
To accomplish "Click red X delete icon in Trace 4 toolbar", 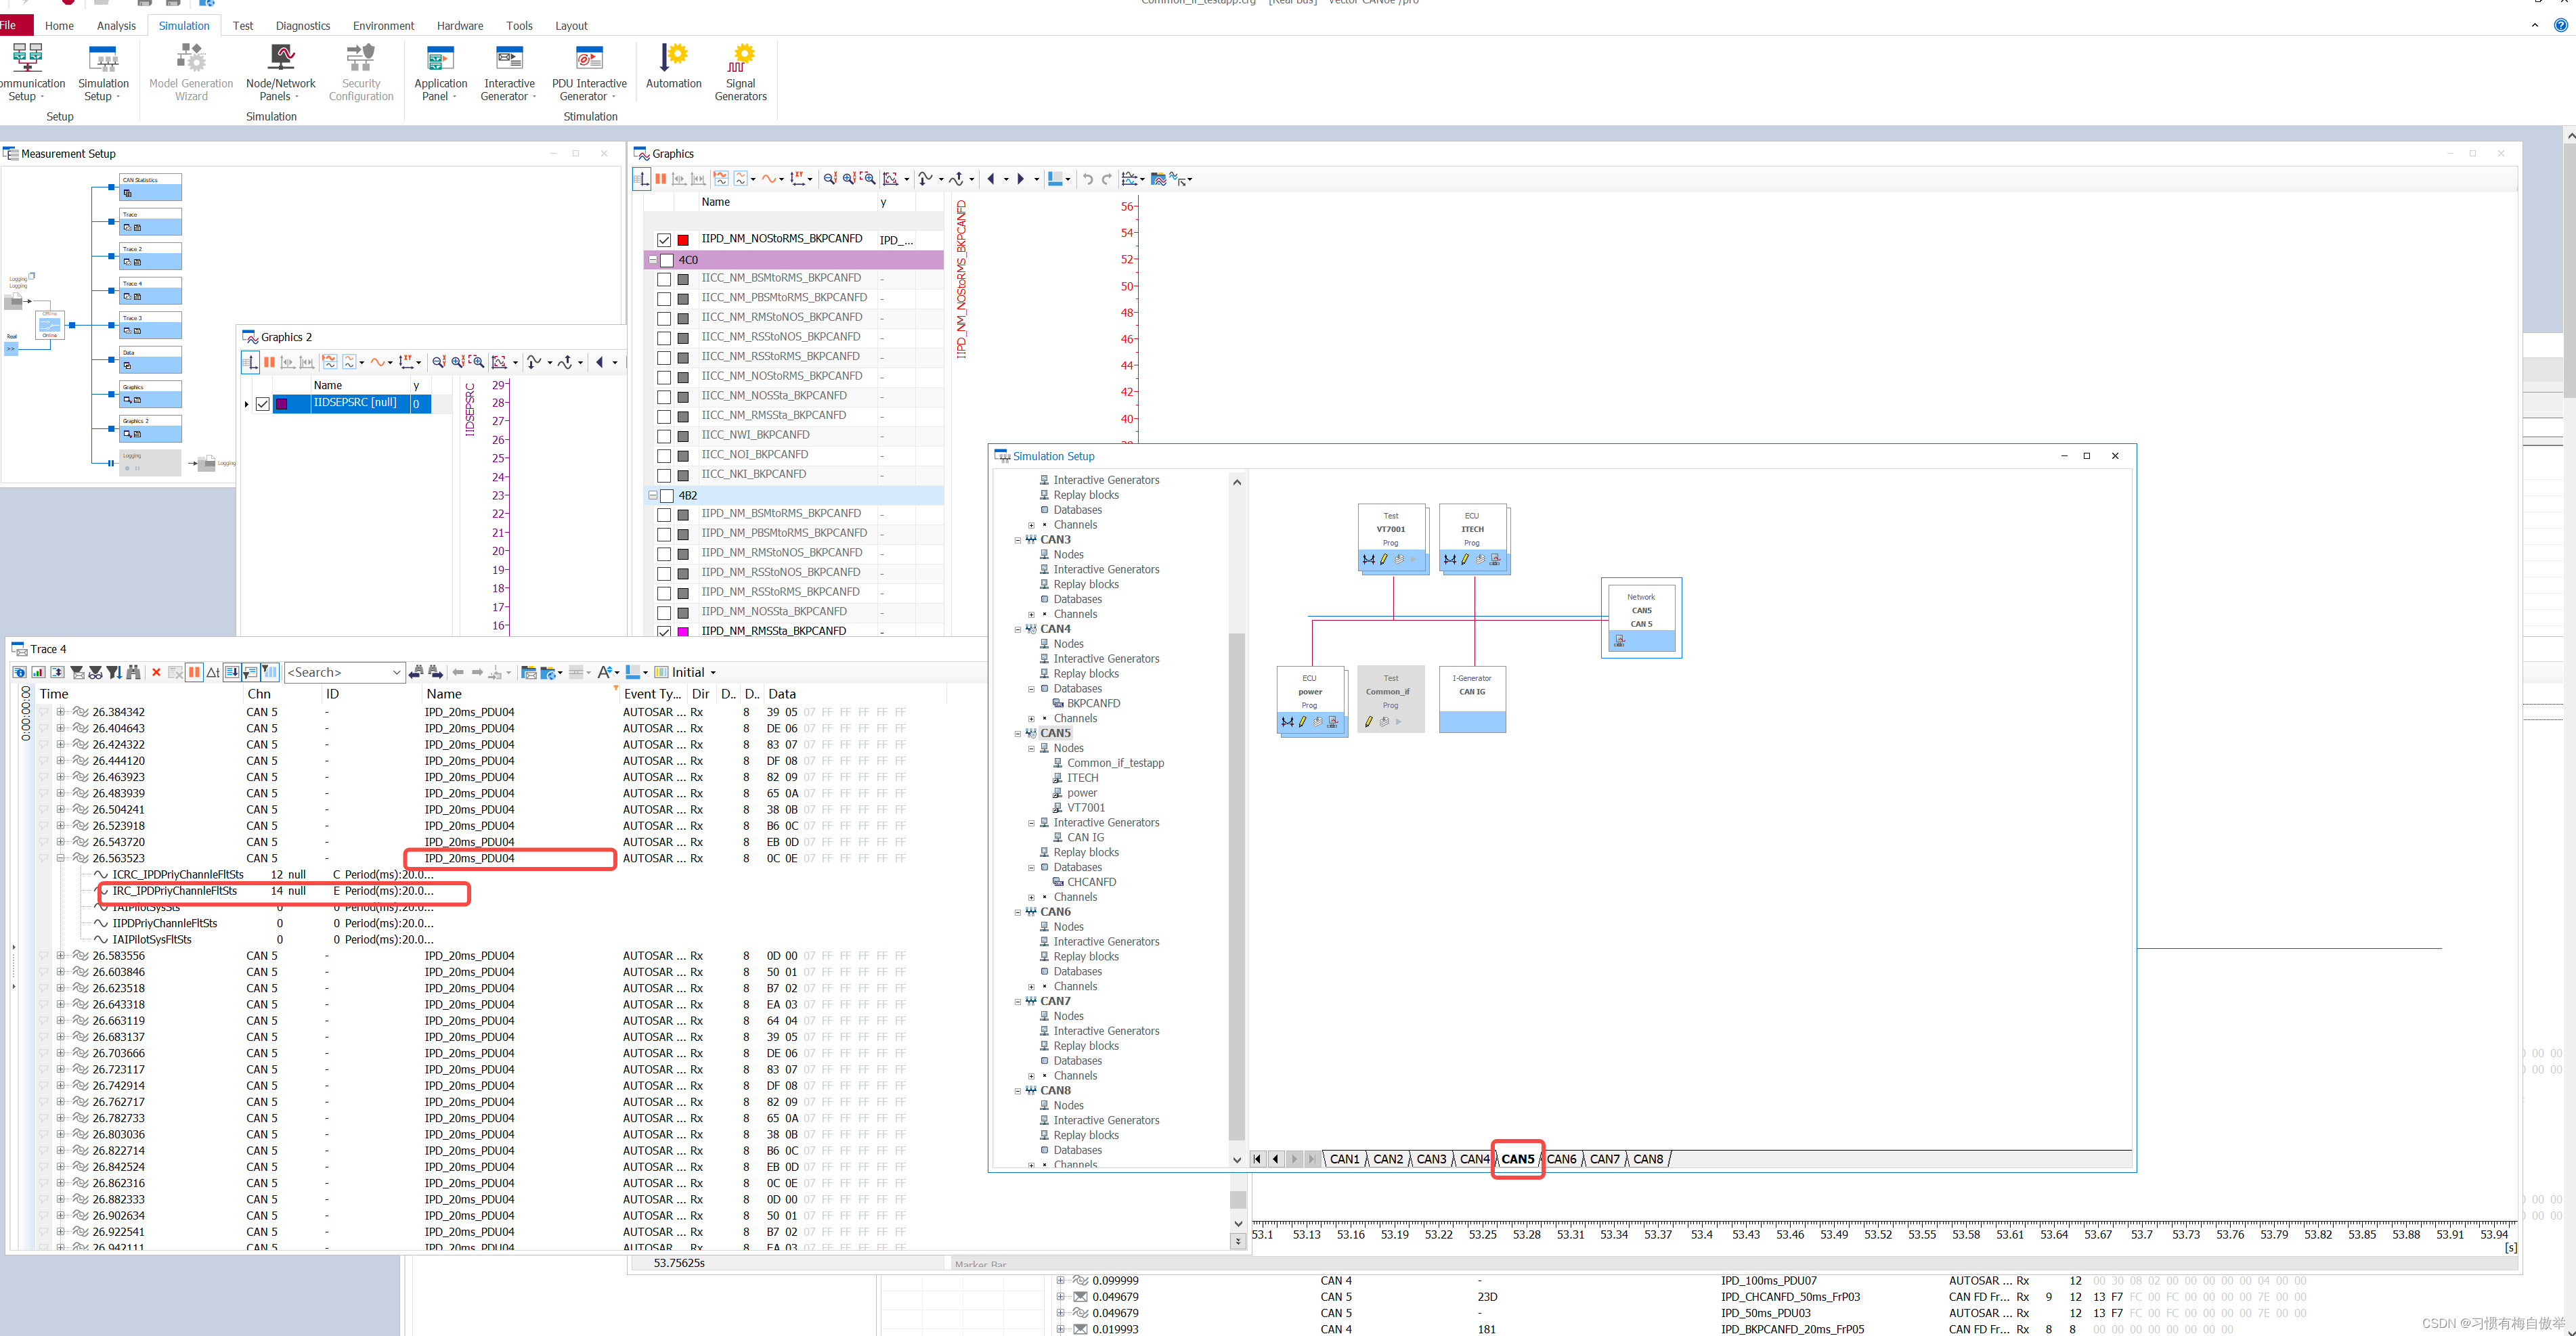I will tap(156, 672).
